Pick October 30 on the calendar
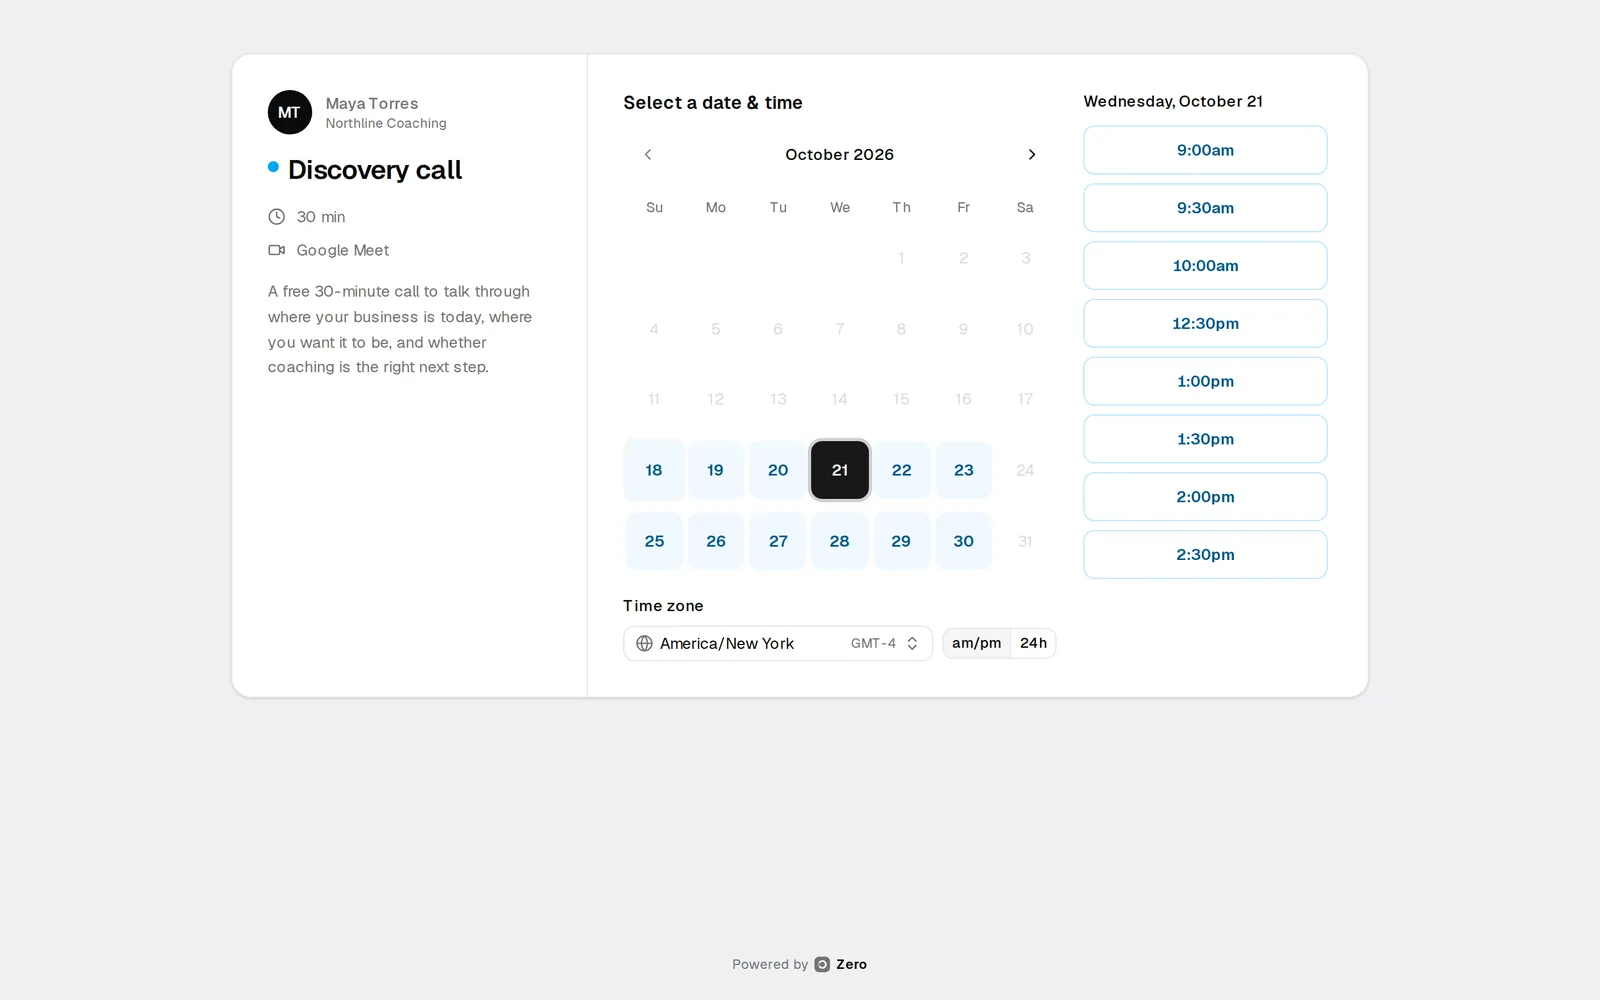The height and width of the screenshot is (1000, 1600). (963, 541)
